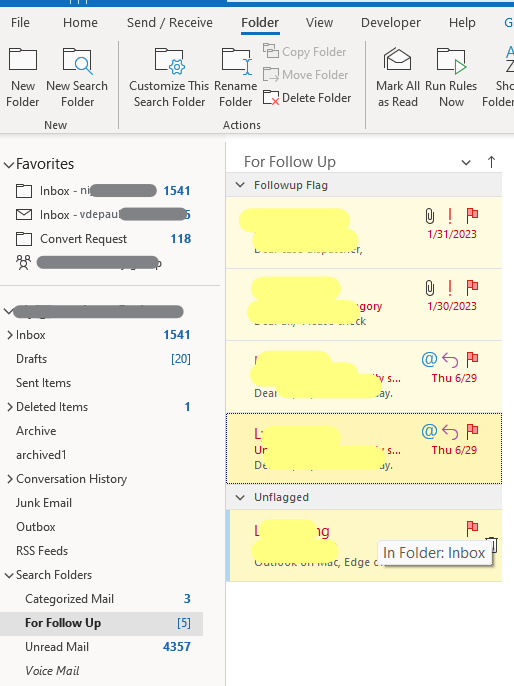Collapse the mailbox account tree

tap(8, 312)
